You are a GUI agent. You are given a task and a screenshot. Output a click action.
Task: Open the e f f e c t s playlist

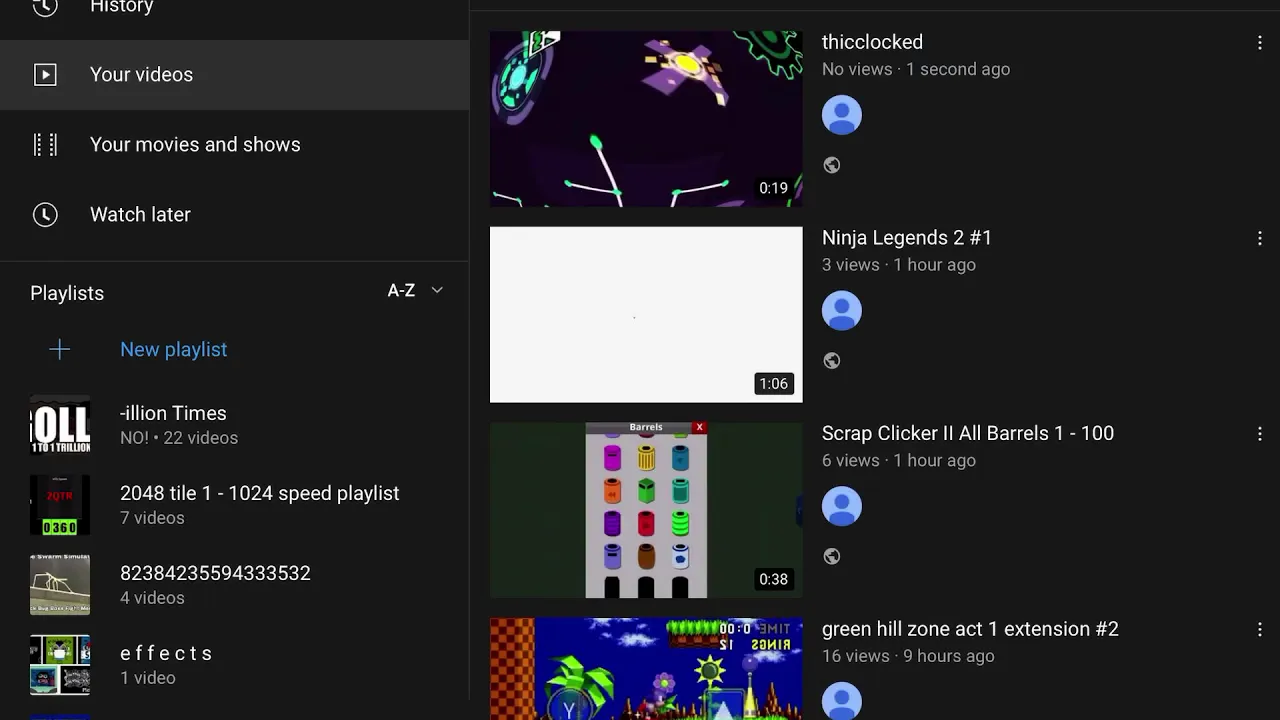(166, 653)
